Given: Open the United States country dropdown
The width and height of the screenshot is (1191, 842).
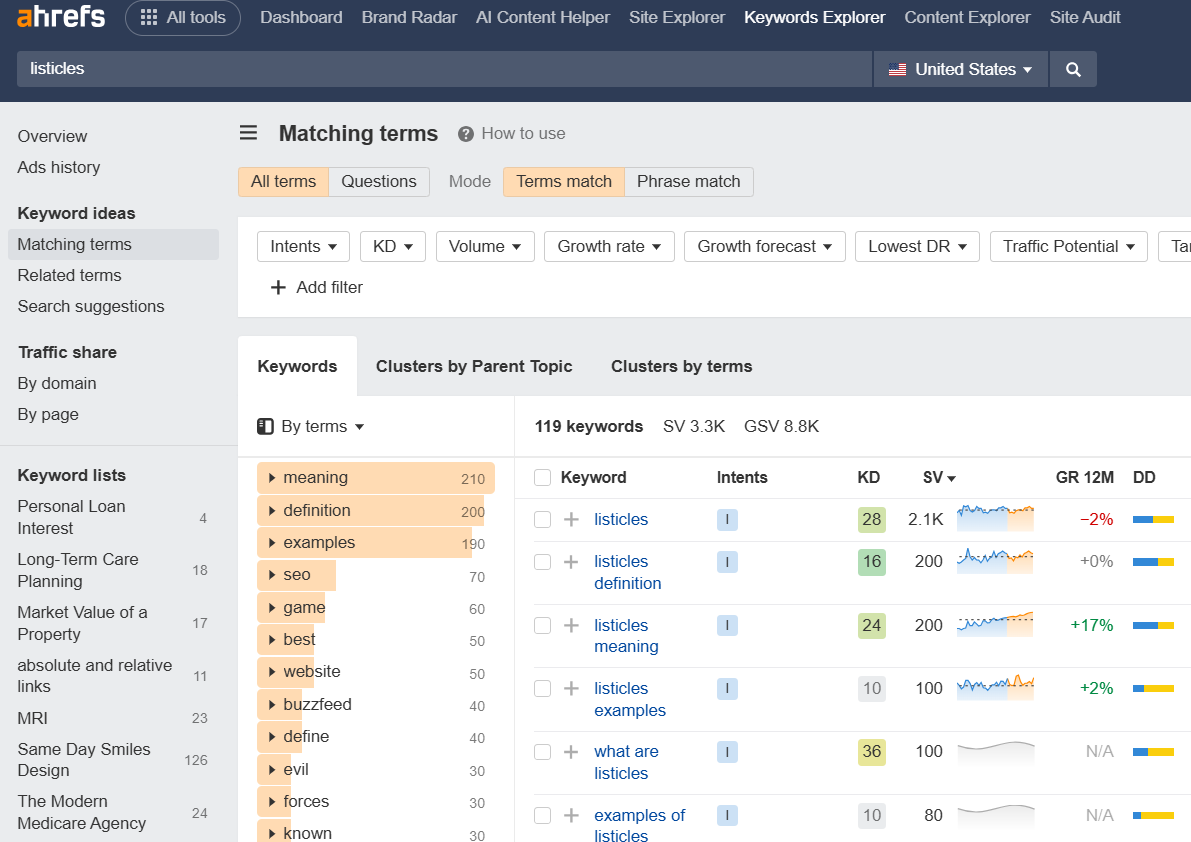Looking at the screenshot, I should pos(961,69).
